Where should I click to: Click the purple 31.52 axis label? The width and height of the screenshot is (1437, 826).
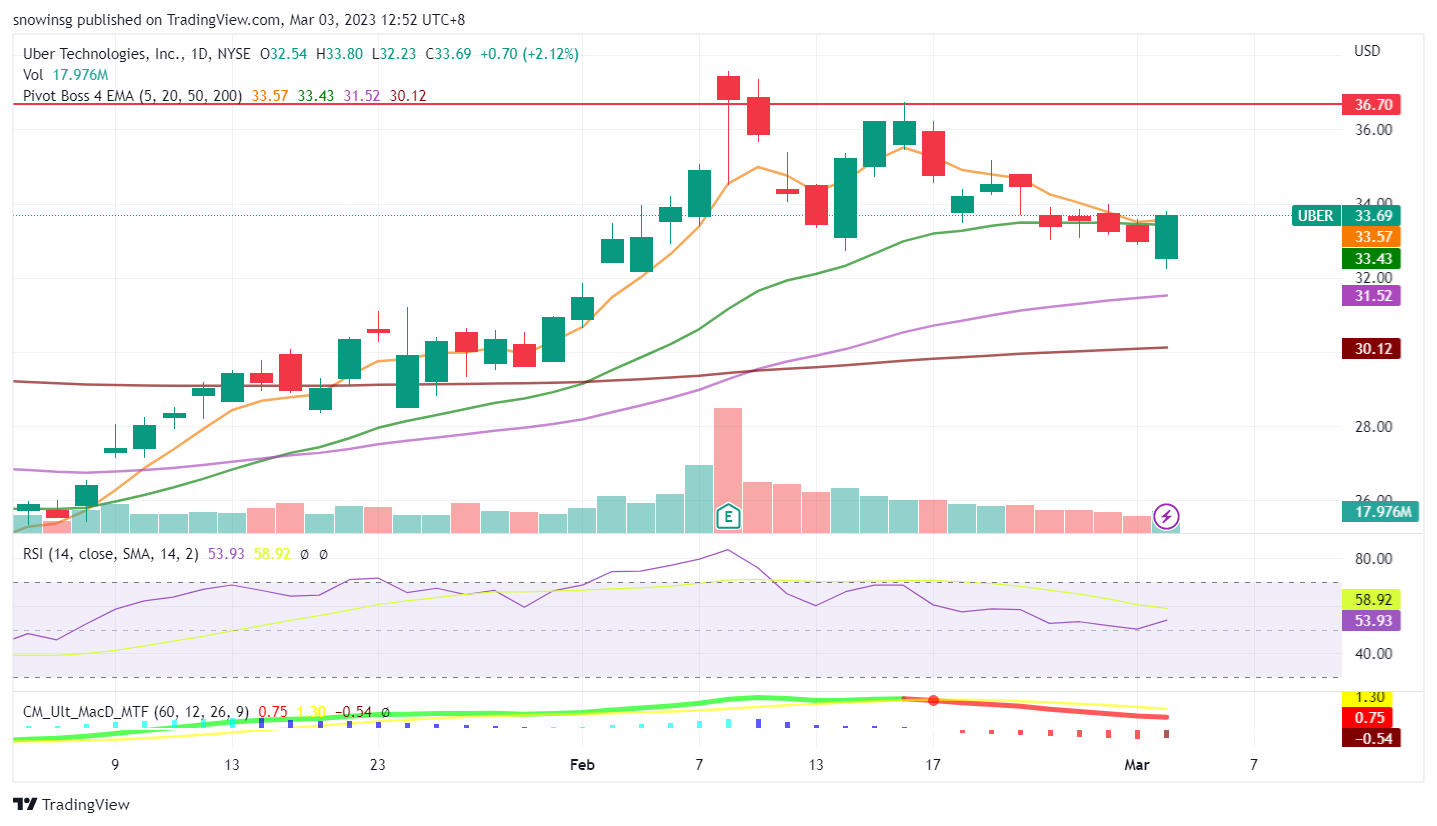click(1371, 295)
